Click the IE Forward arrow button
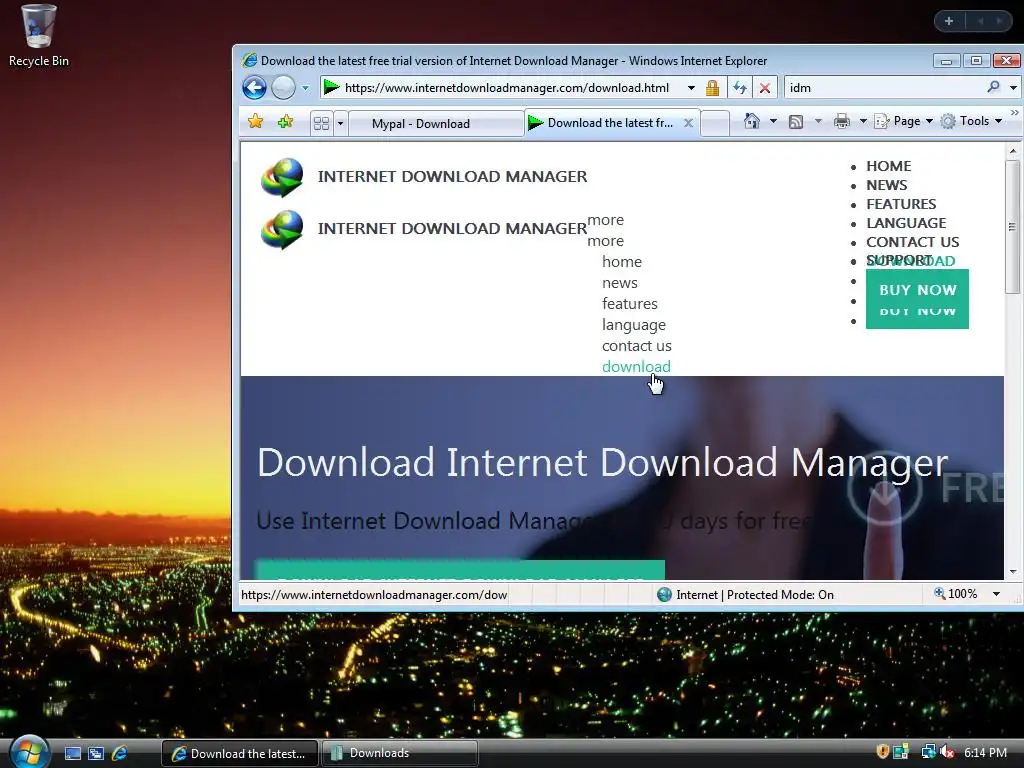This screenshot has height=768, width=1024. pos(283,88)
